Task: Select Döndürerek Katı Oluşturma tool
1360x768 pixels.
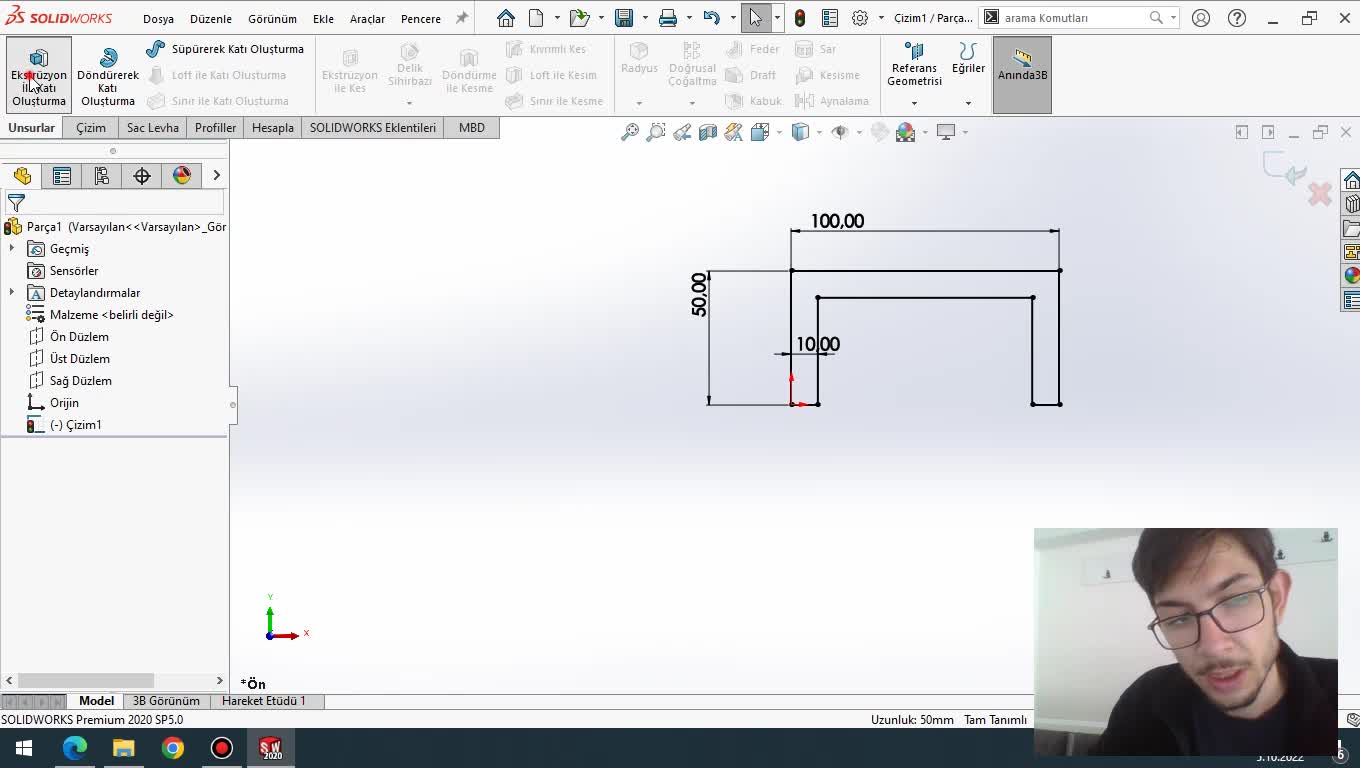Action: [108, 76]
